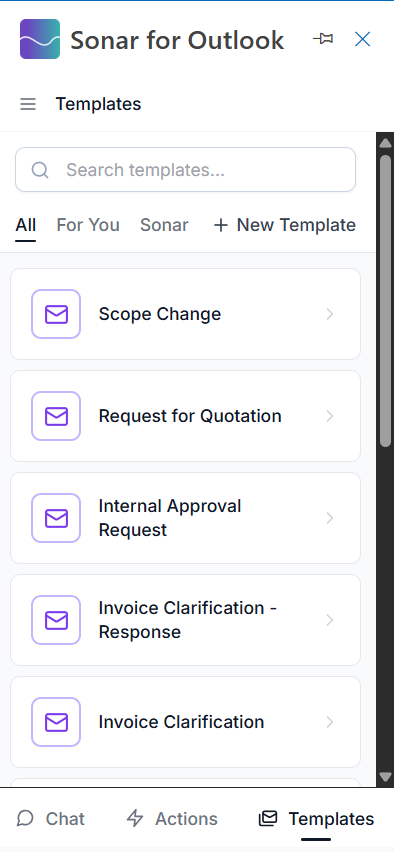Expand Scope Change with its chevron
Screen dimensions: 394x852
click(330, 314)
